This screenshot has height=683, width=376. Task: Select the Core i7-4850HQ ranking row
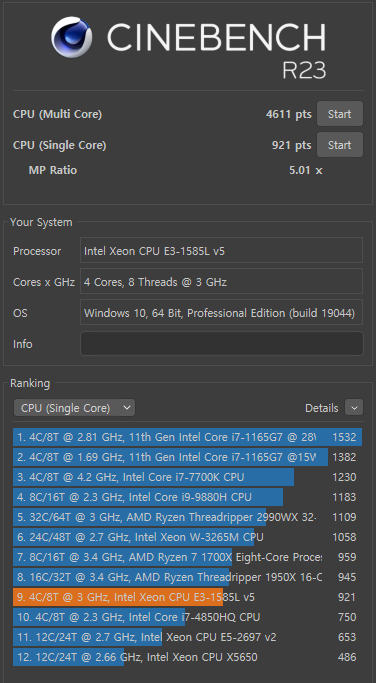(x=187, y=617)
